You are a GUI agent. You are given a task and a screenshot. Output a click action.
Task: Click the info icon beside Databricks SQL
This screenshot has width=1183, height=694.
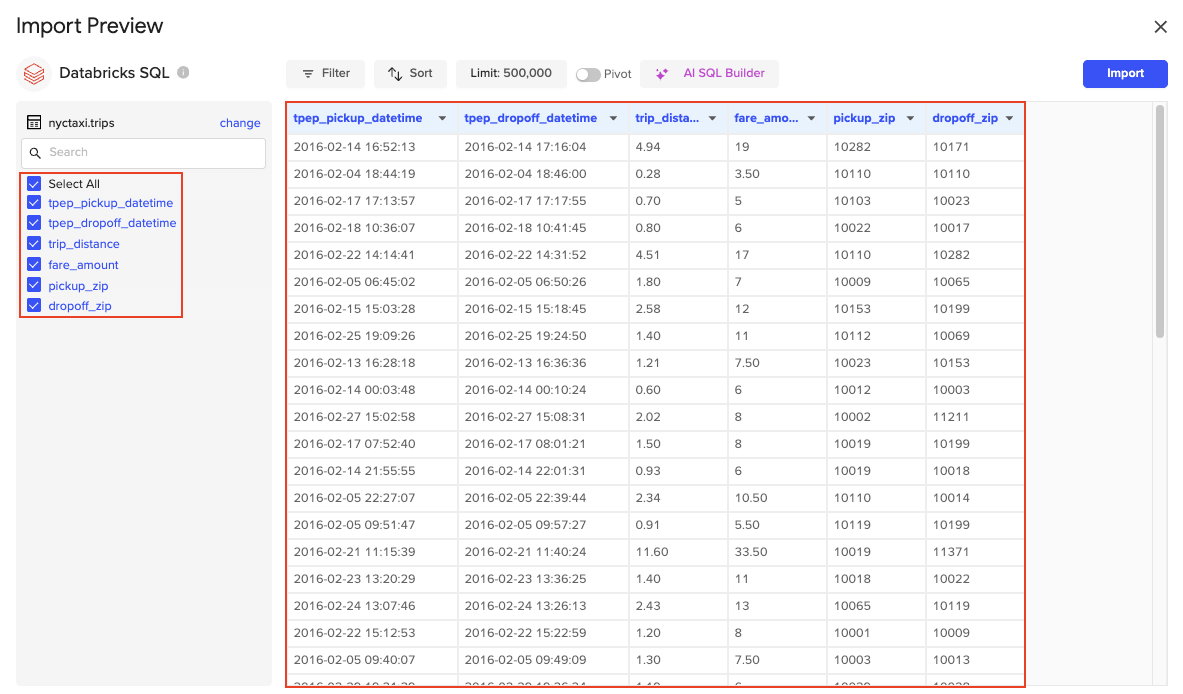(181, 72)
